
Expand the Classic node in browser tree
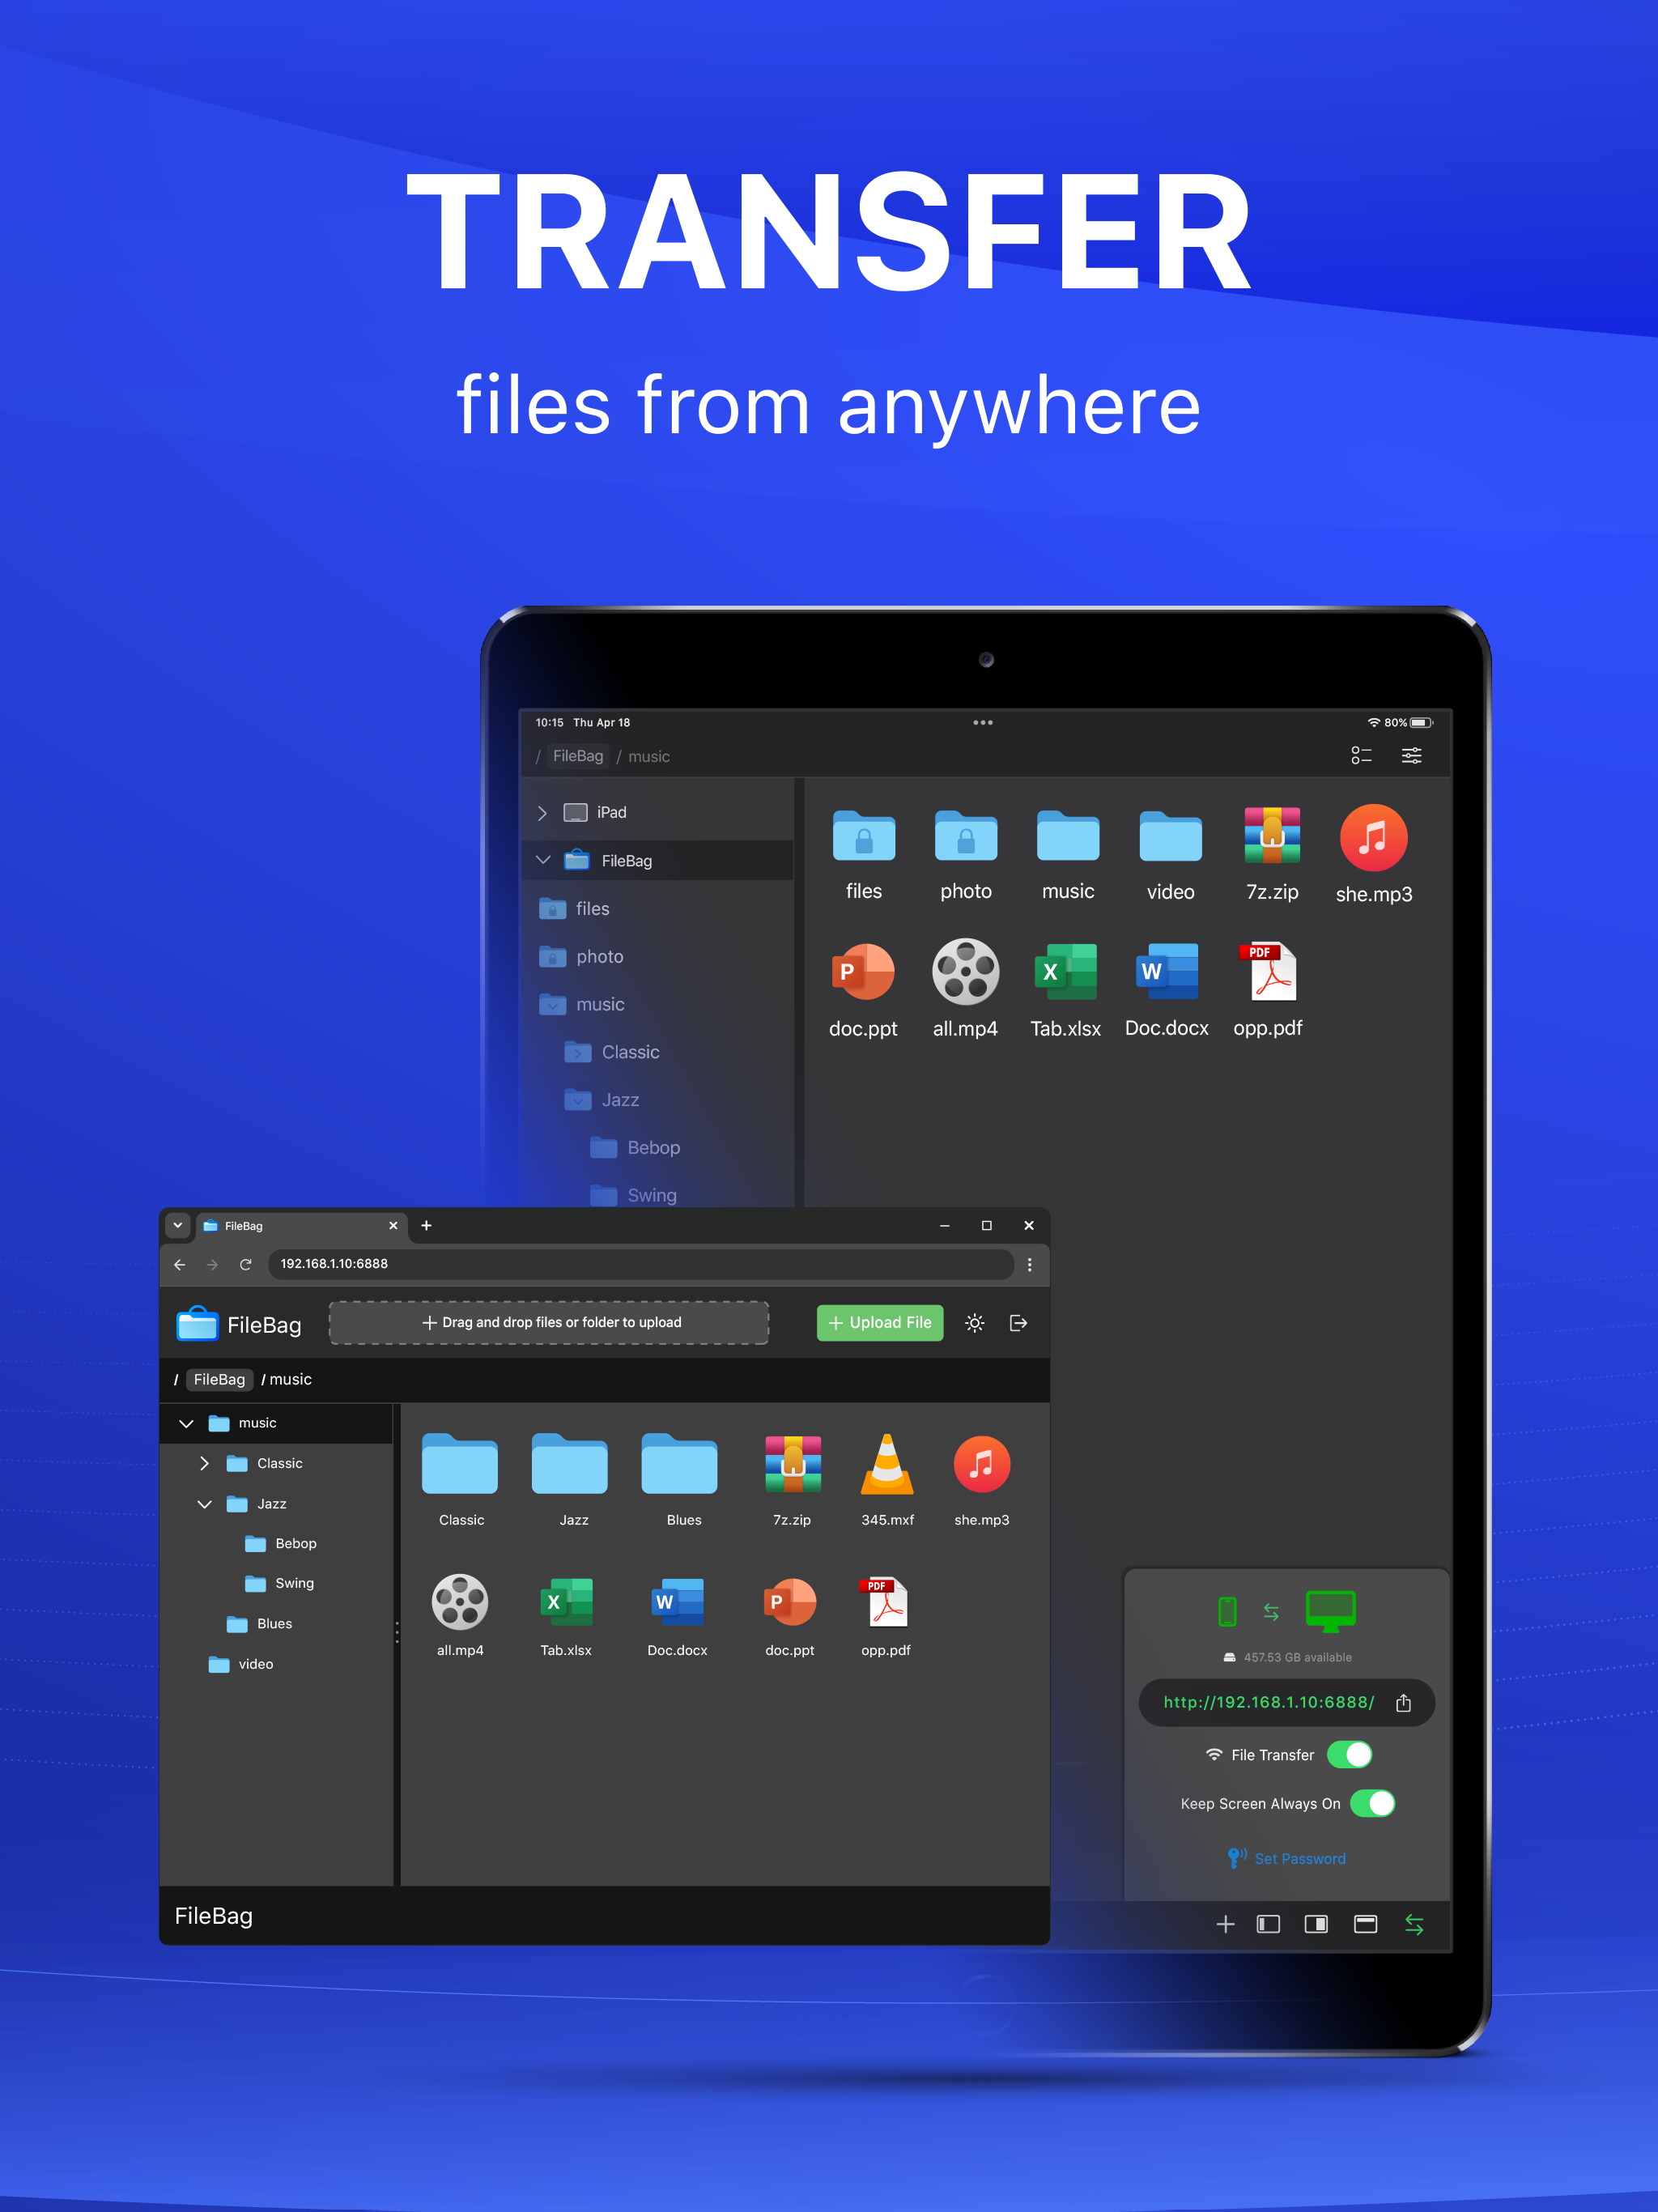(x=204, y=1463)
